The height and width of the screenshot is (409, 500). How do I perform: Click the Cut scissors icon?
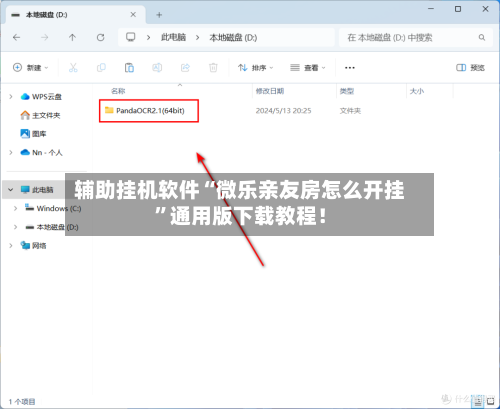[x=73, y=68]
